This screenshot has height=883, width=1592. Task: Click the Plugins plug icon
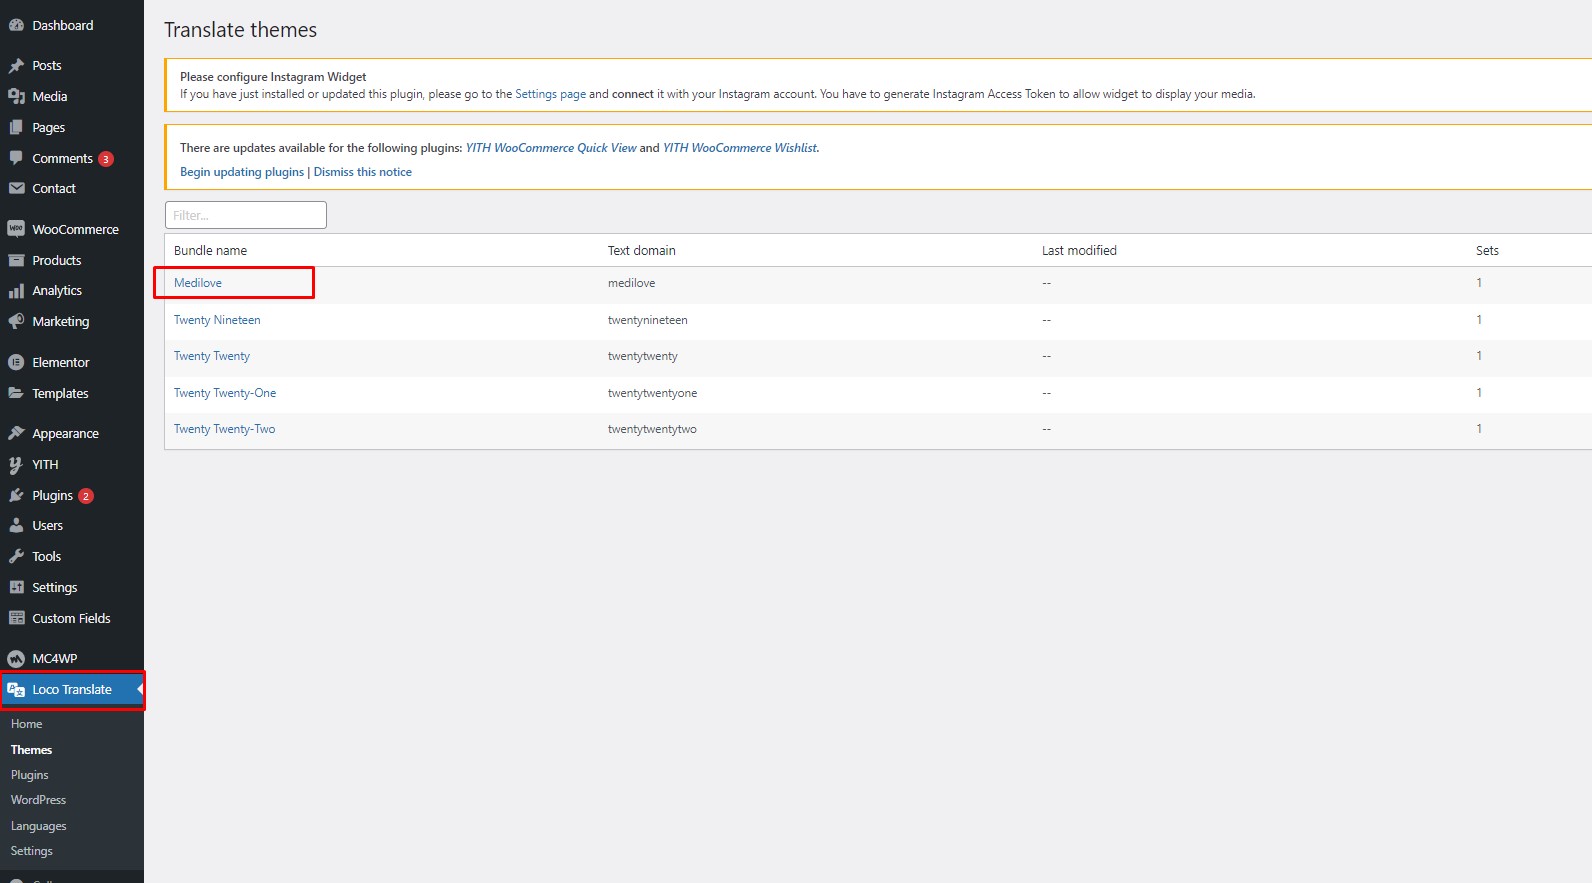click(x=16, y=496)
